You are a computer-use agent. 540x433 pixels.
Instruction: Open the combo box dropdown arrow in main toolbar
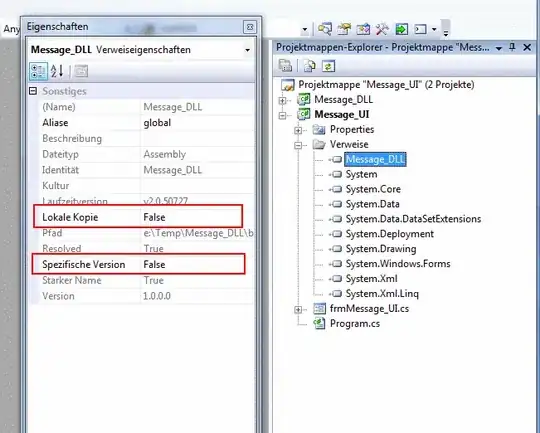[304, 30]
